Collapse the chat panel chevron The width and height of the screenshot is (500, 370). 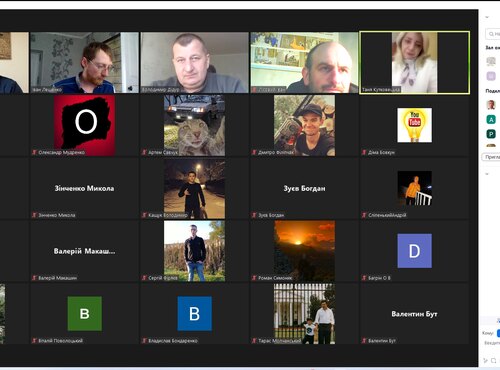click(487, 174)
